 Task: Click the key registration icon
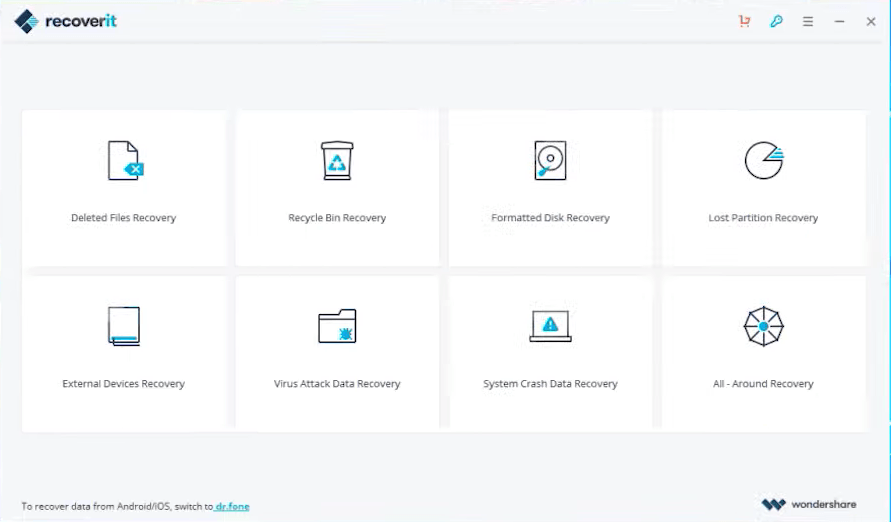point(776,21)
